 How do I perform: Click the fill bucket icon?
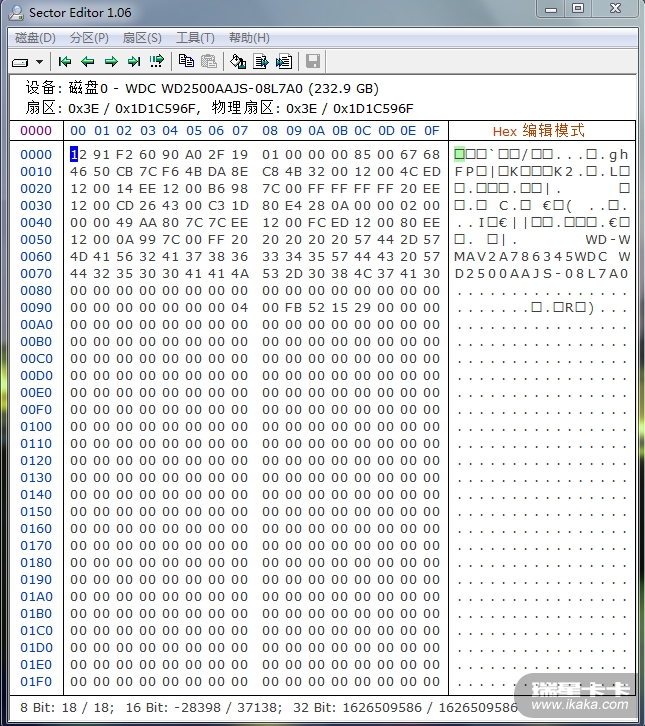coord(238,62)
